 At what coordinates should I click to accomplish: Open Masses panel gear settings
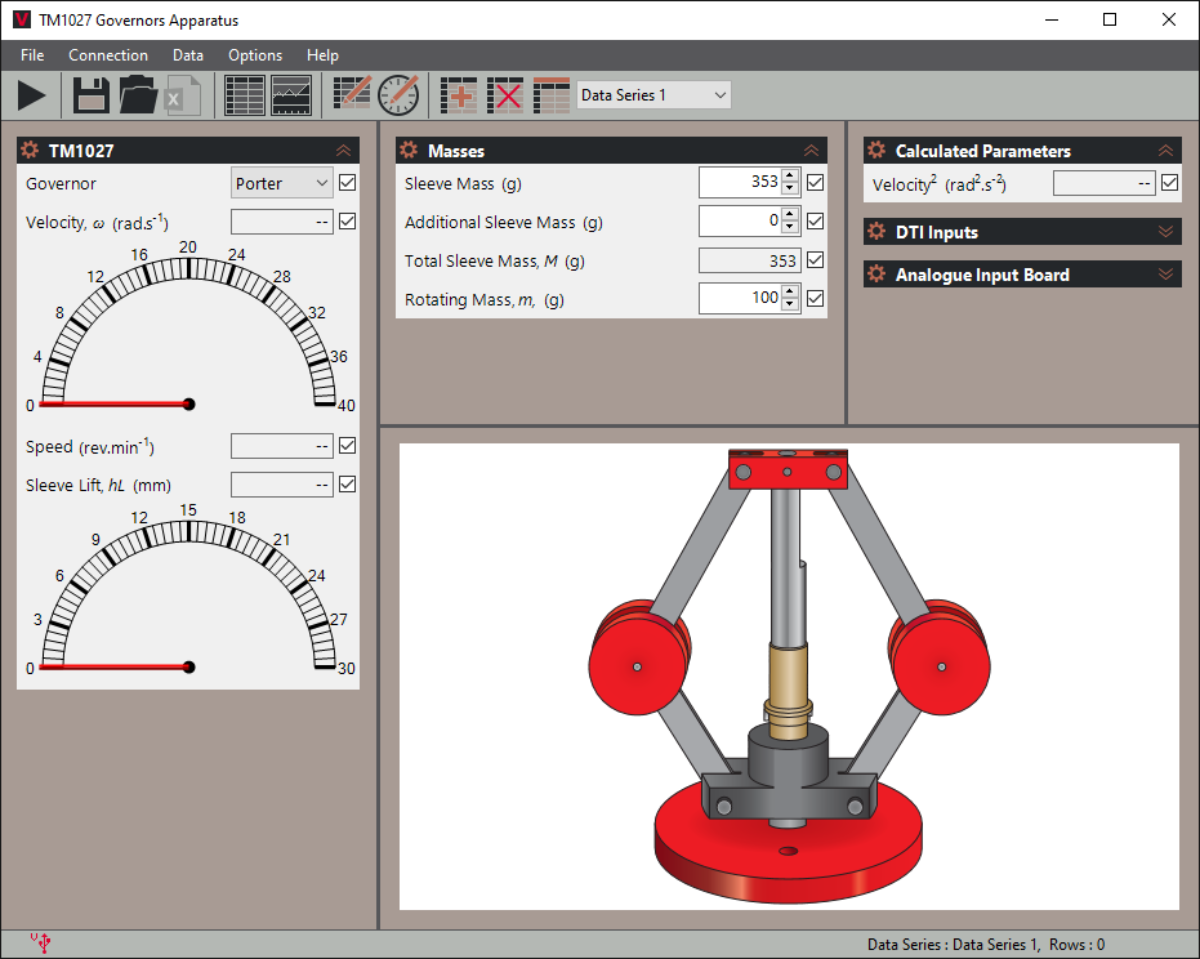point(408,151)
